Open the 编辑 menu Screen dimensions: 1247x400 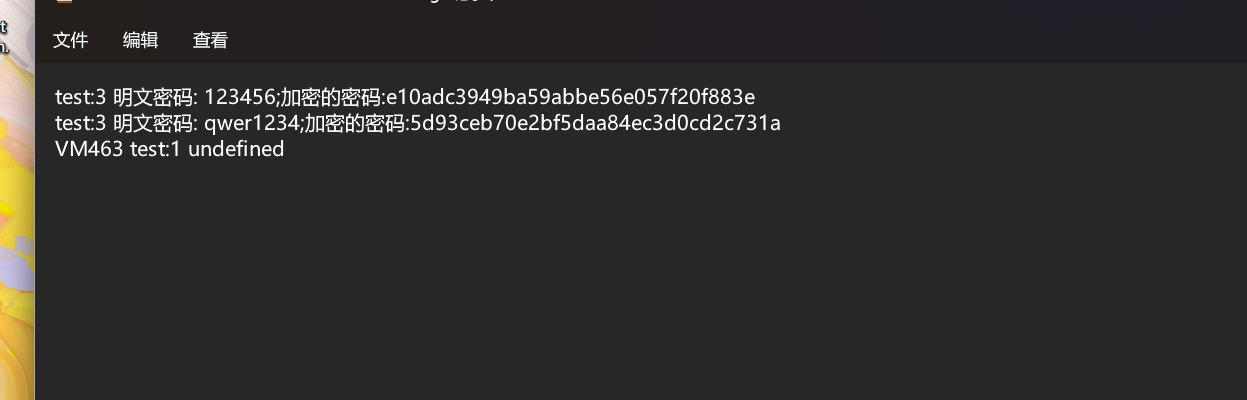pos(140,40)
